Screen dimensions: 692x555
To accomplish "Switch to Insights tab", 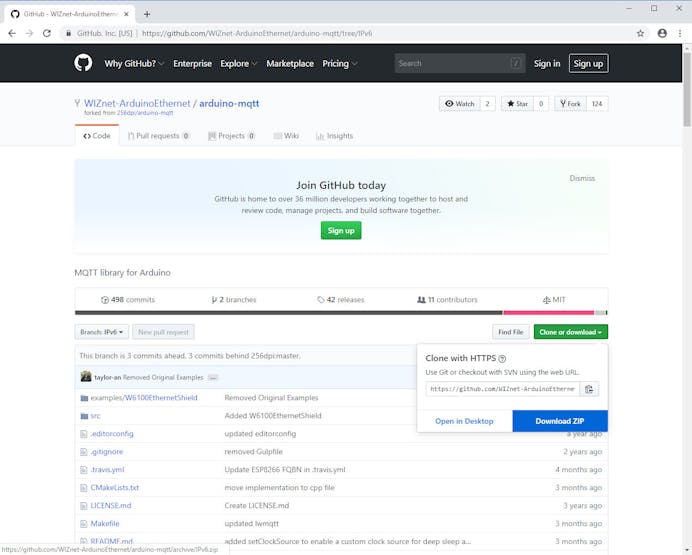I will tap(335, 136).
